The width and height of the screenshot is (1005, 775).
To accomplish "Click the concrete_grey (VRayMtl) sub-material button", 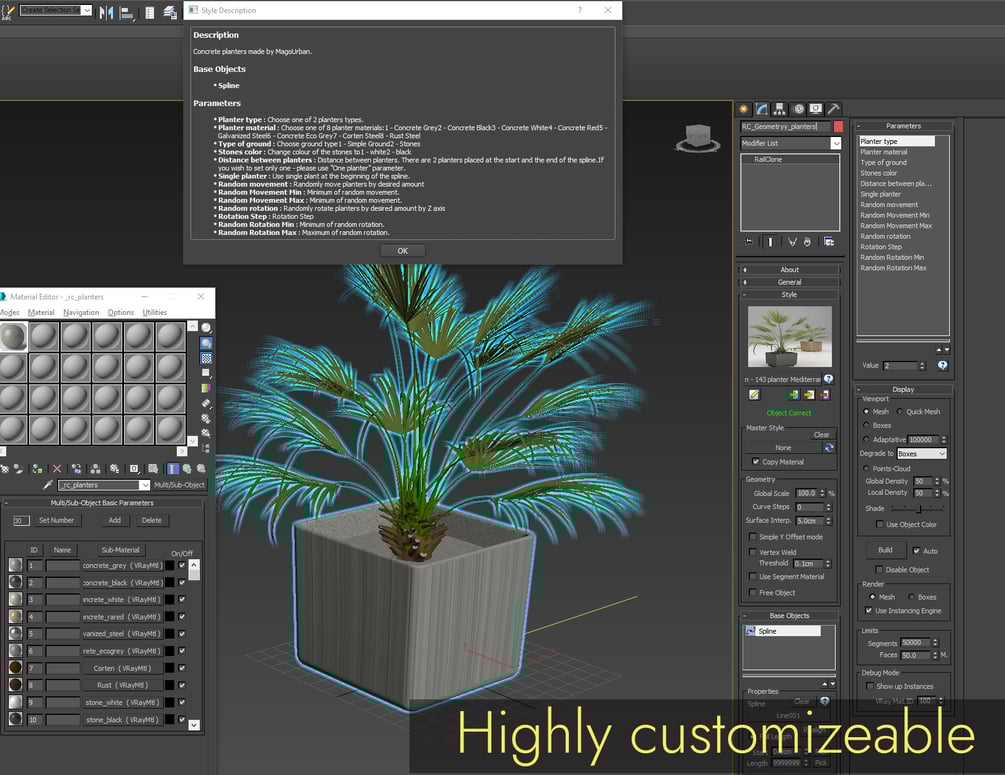I will (122, 565).
